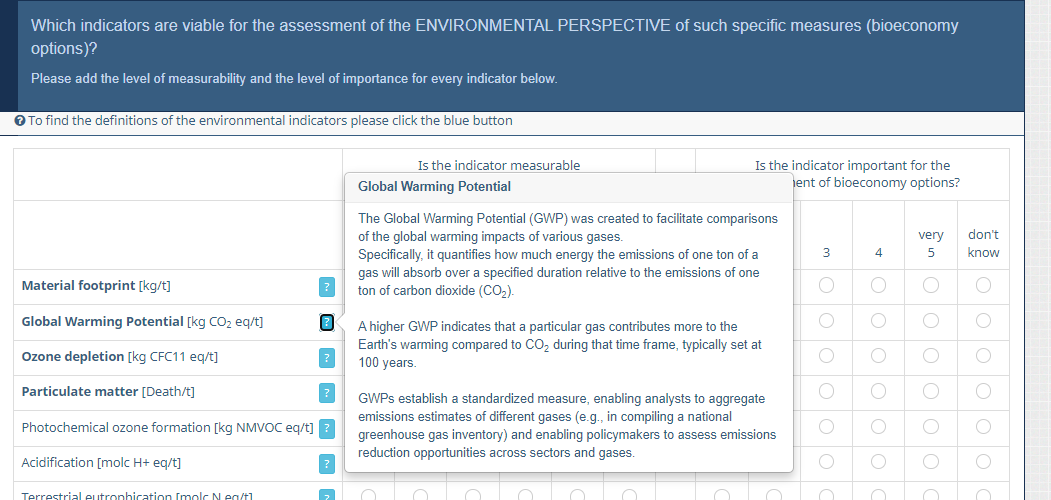
Task: Select very 5 importance for Ozone depletion
Action: click(931, 357)
